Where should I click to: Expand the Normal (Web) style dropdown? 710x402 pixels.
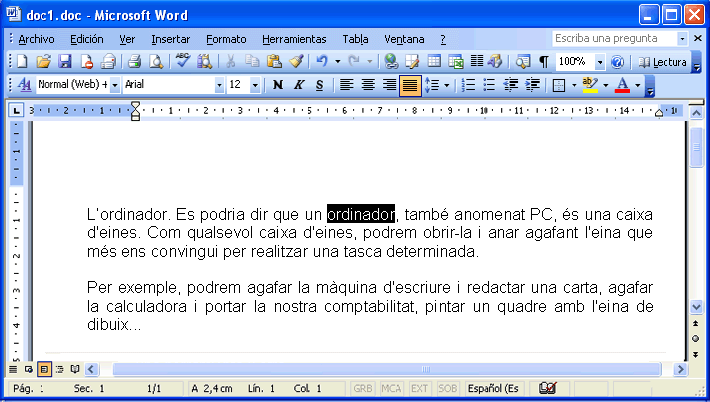[115, 85]
